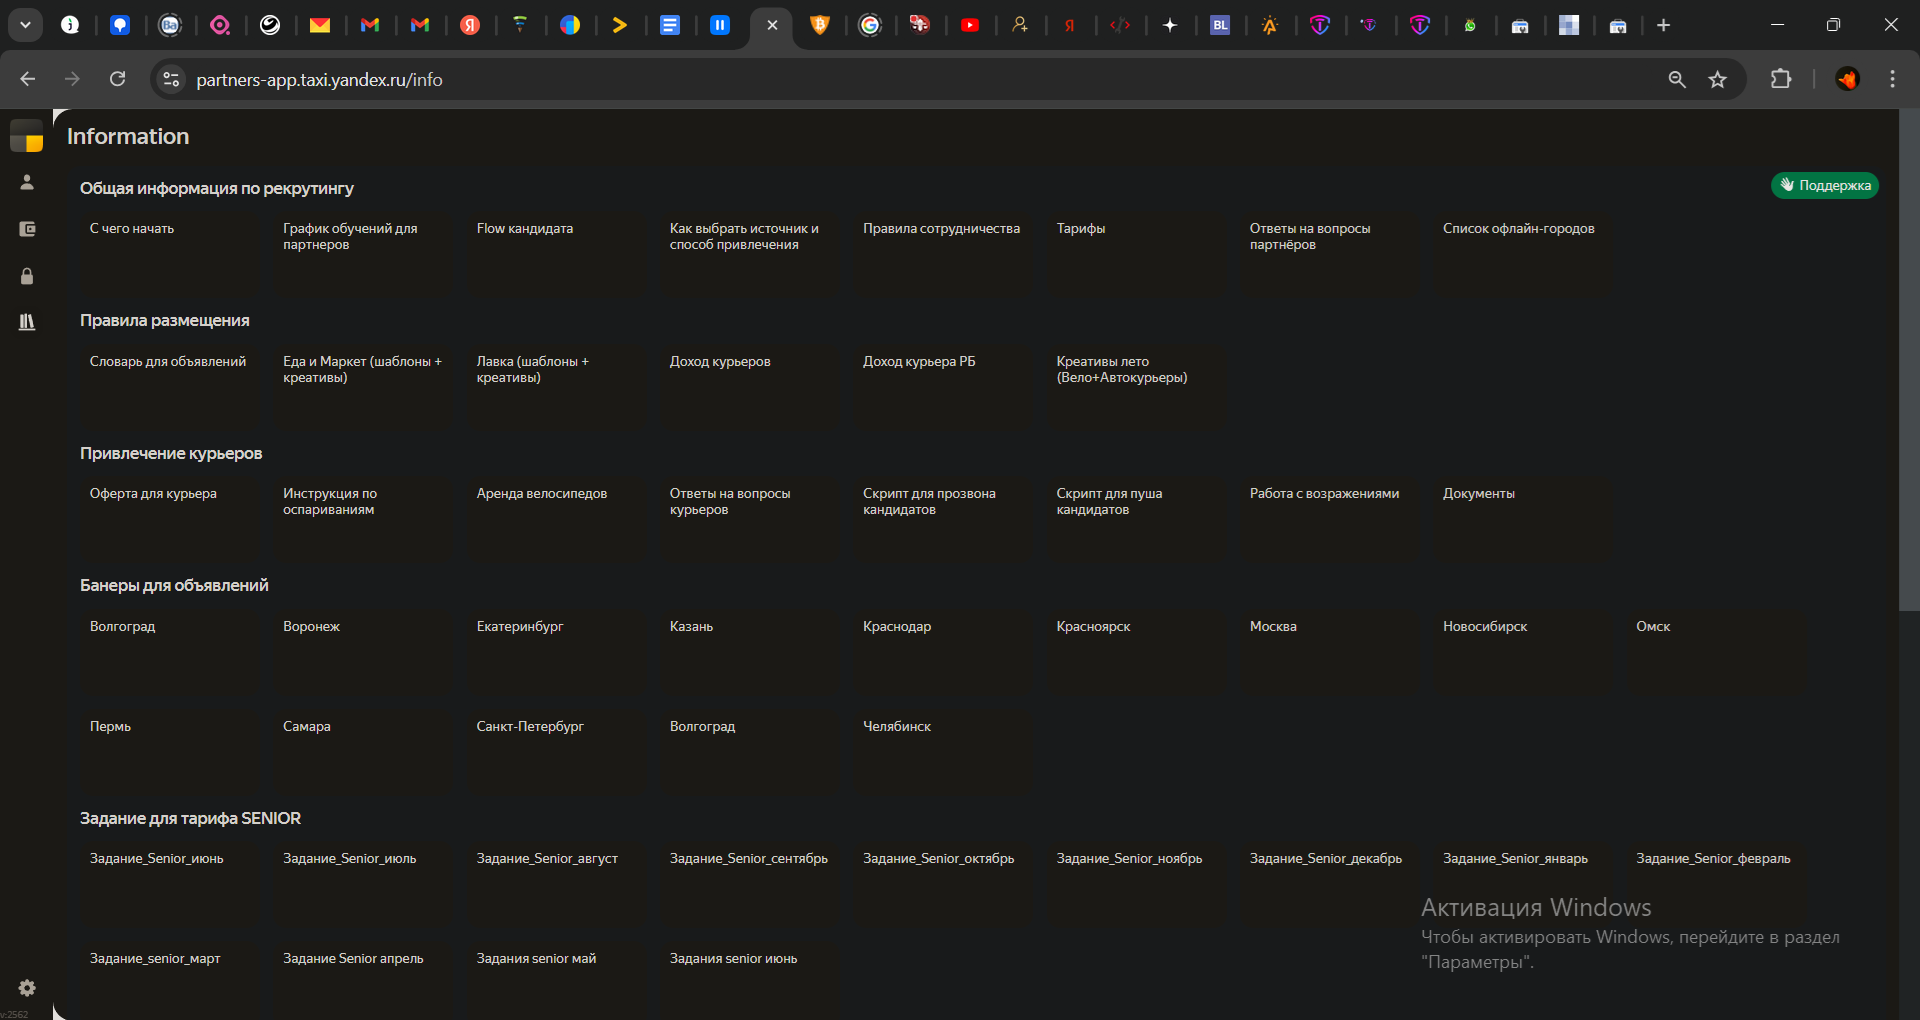
Task: Open the 'Словарь для объявлений' card
Action: click(x=168, y=386)
